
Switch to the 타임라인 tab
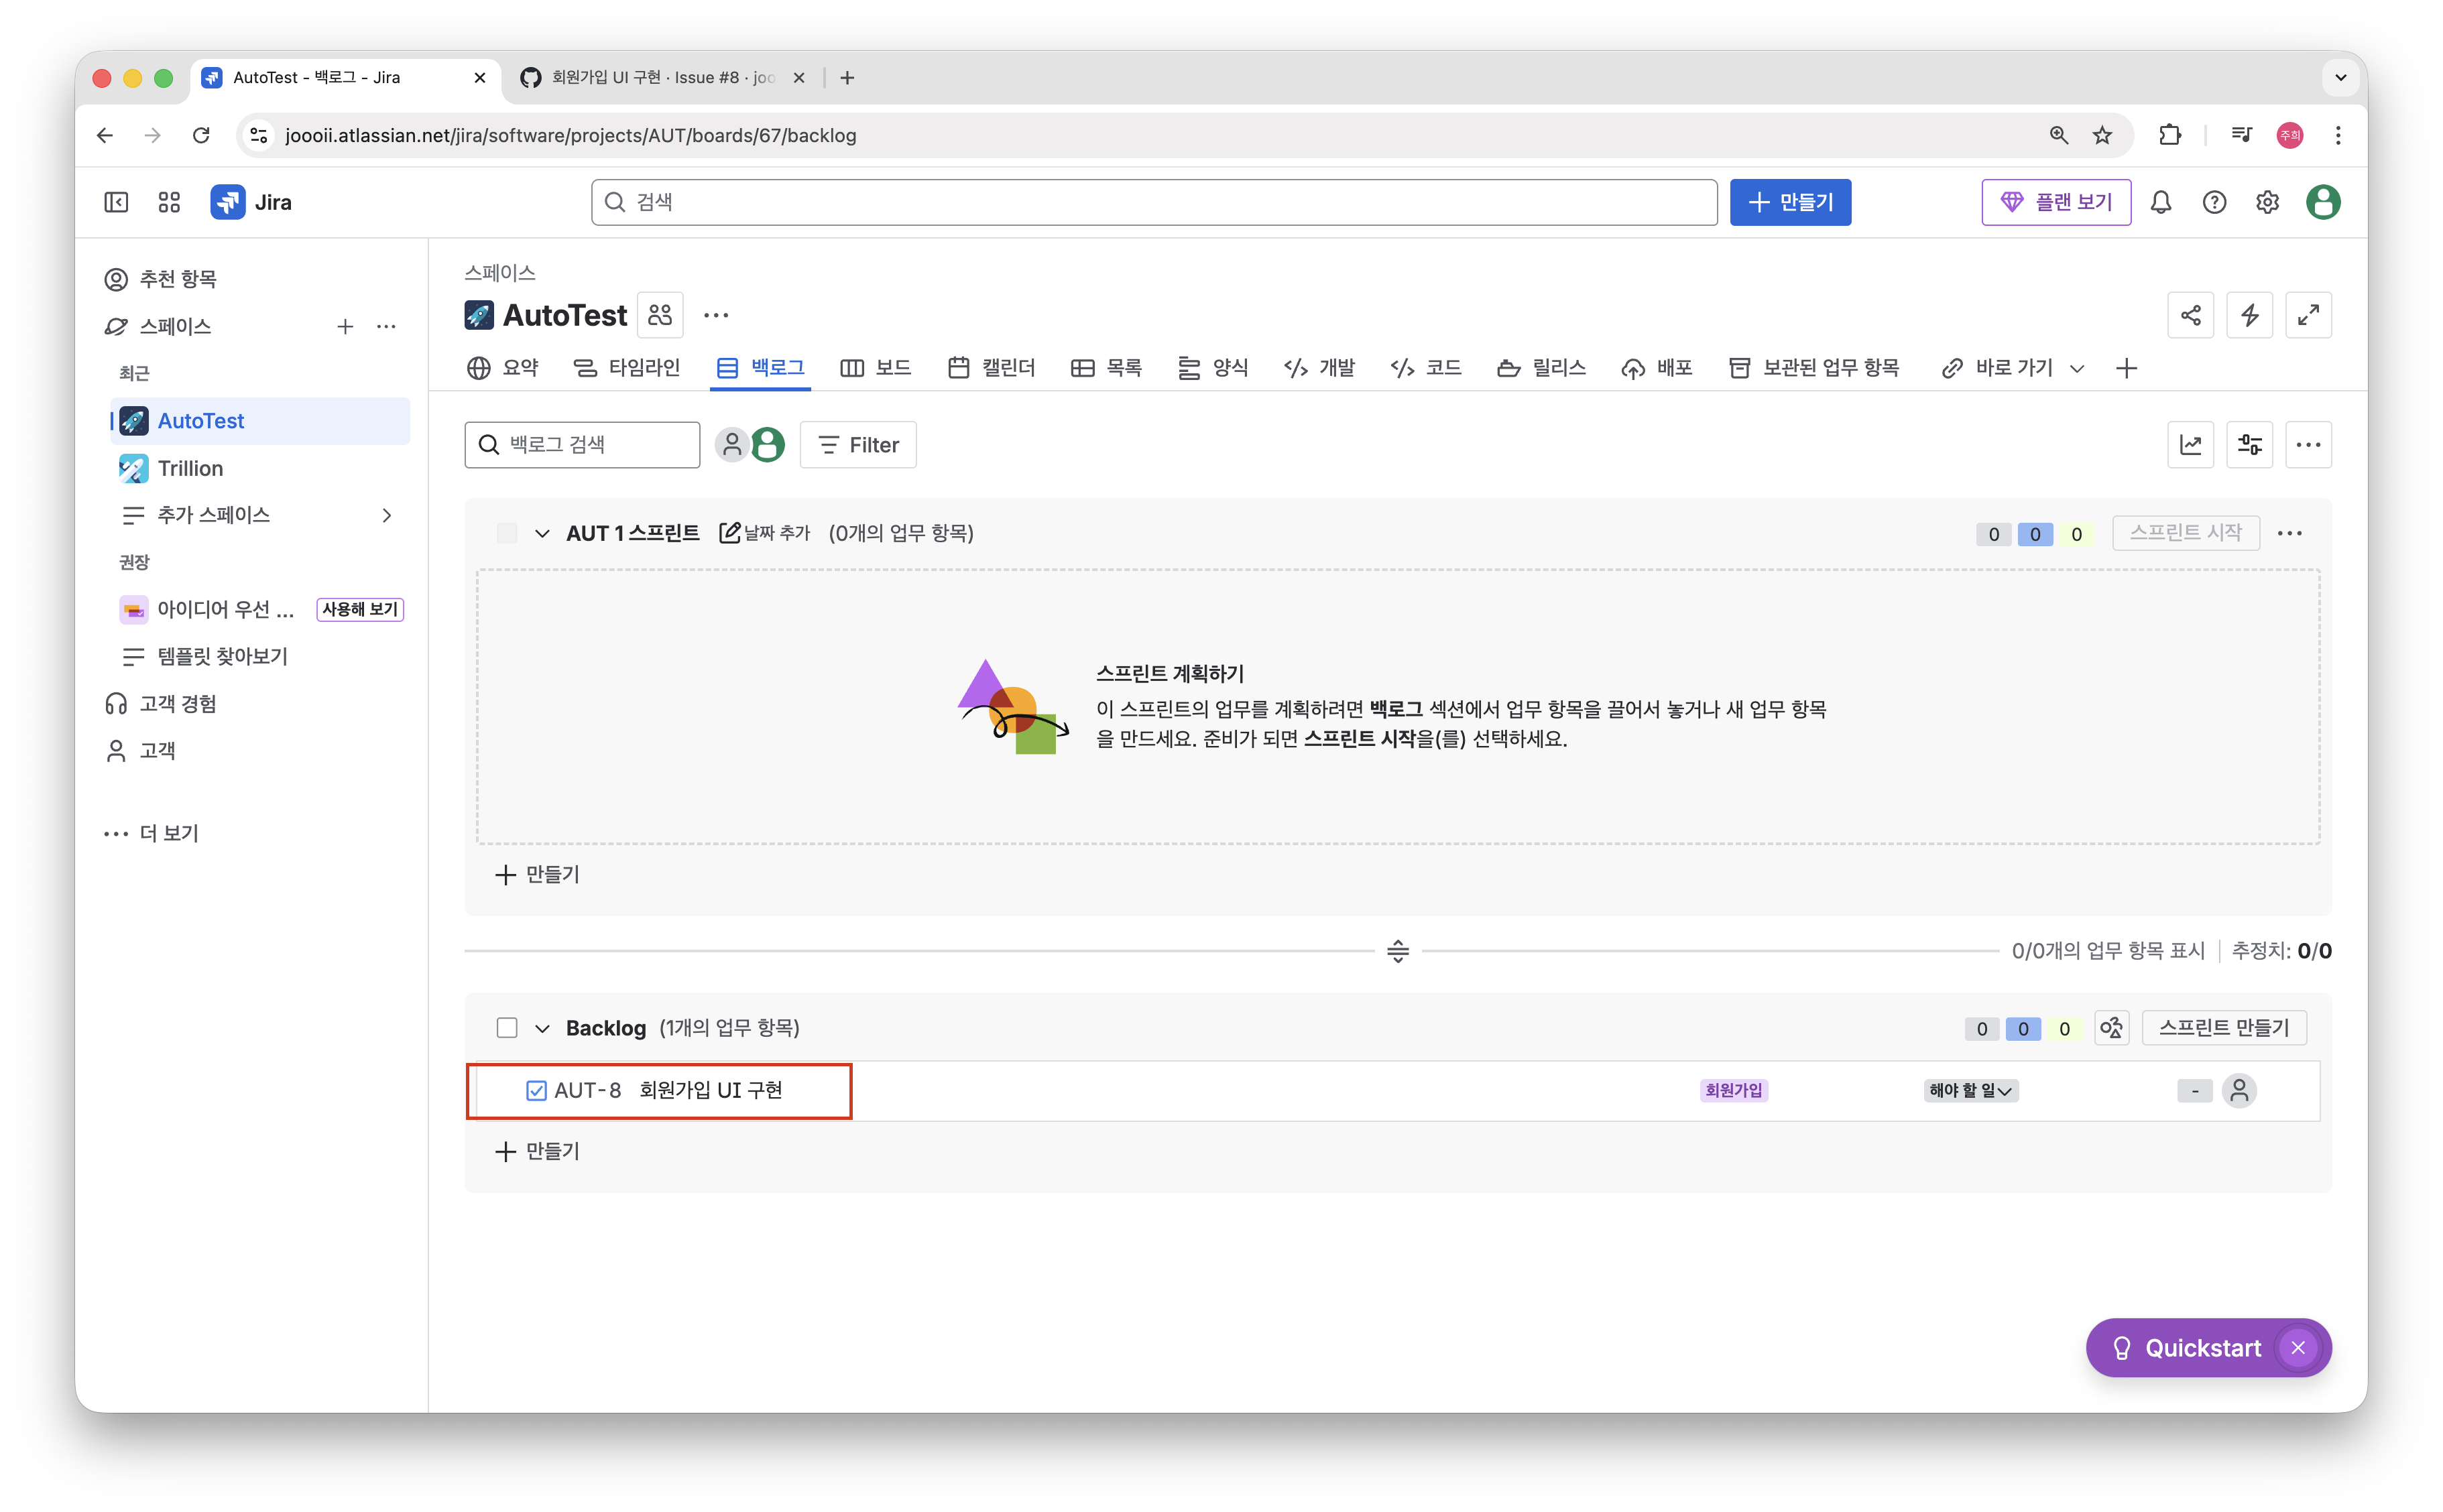point(627,368)
